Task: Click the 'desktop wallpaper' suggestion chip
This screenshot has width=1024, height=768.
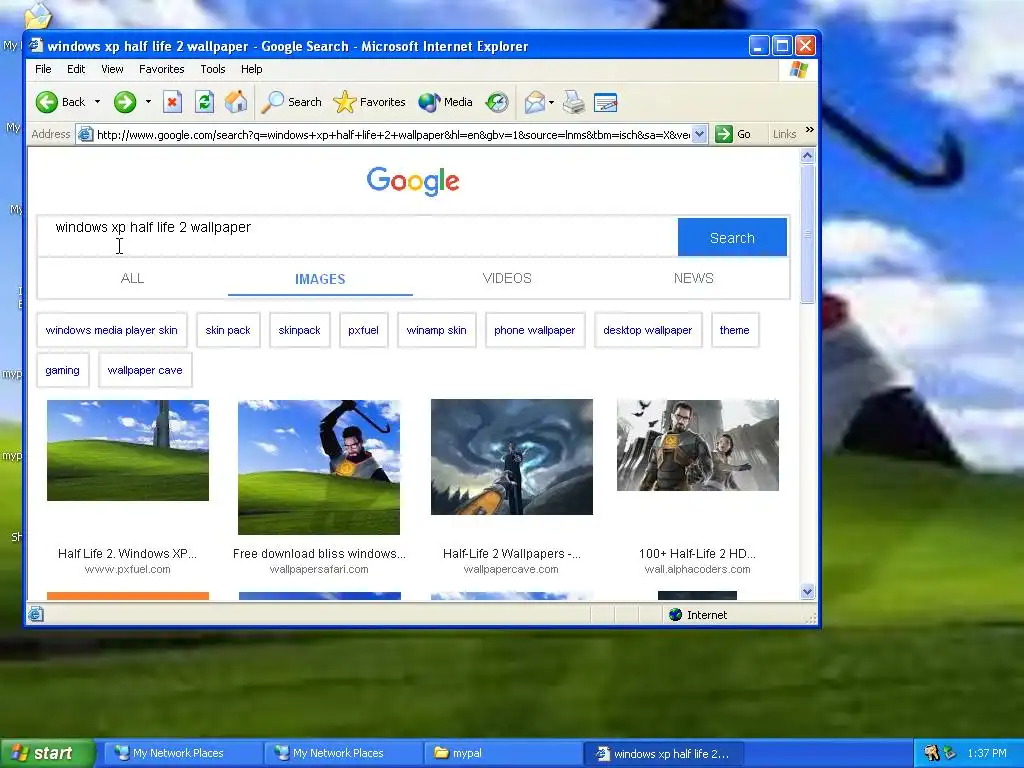Action: point(648,330)
